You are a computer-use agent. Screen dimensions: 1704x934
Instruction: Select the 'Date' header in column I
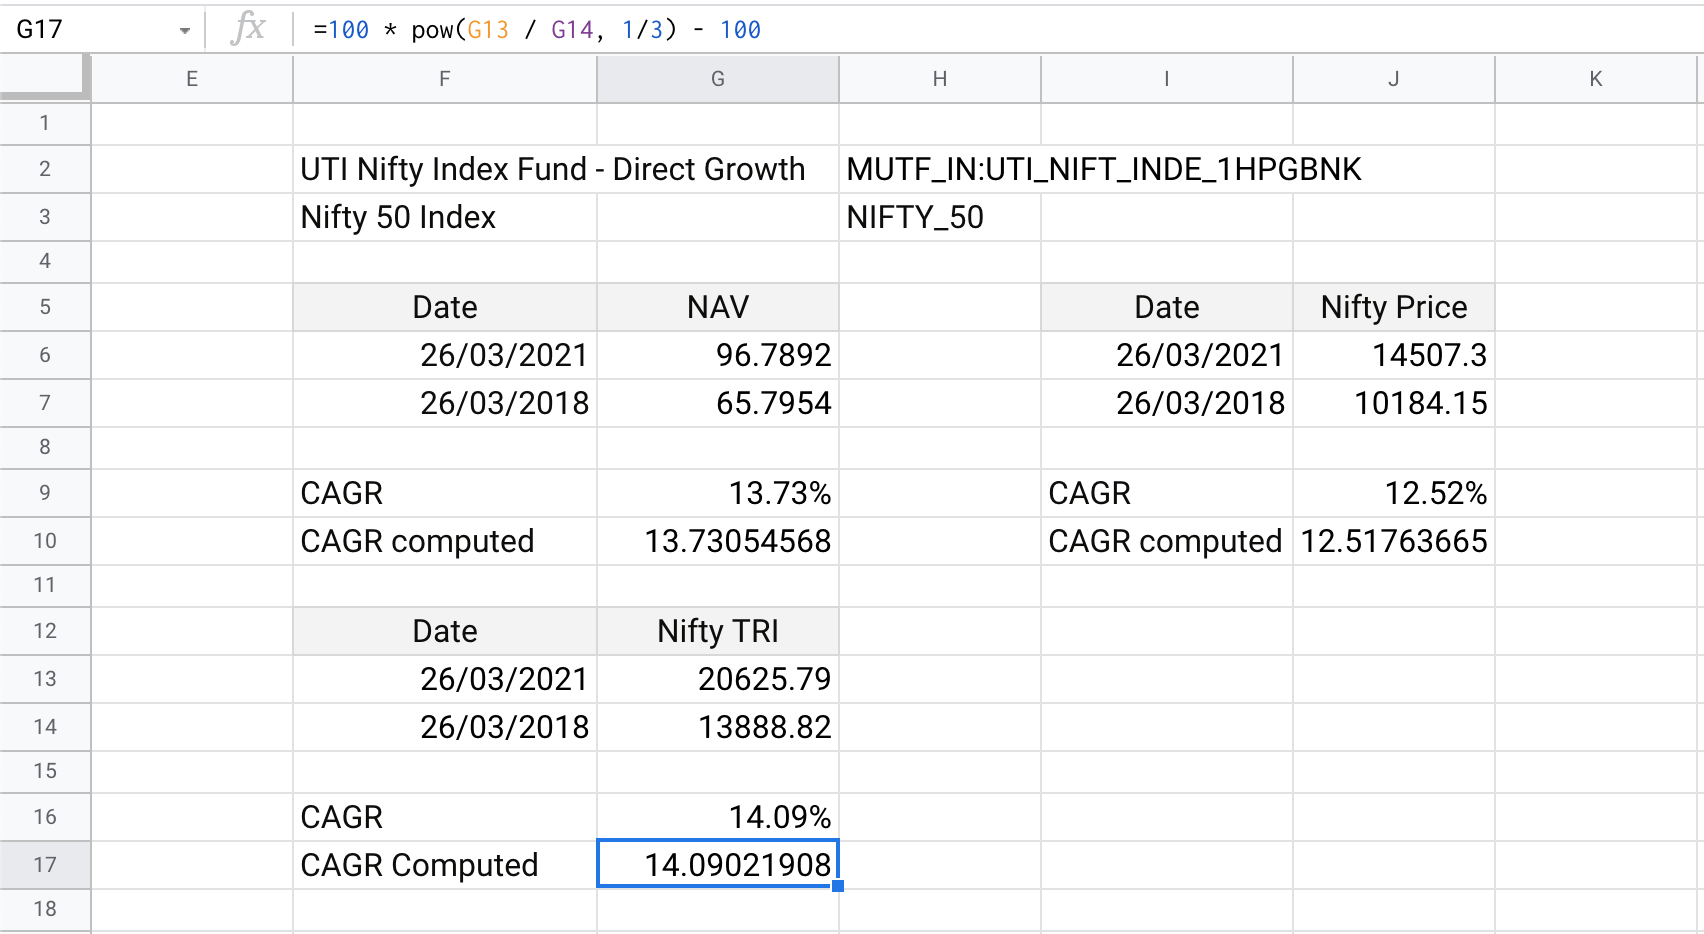[1167, 307]
